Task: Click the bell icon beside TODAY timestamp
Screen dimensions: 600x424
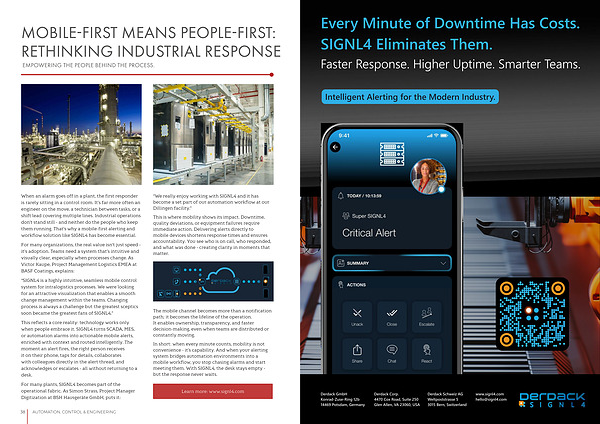Action: click(x=338, y=198)
